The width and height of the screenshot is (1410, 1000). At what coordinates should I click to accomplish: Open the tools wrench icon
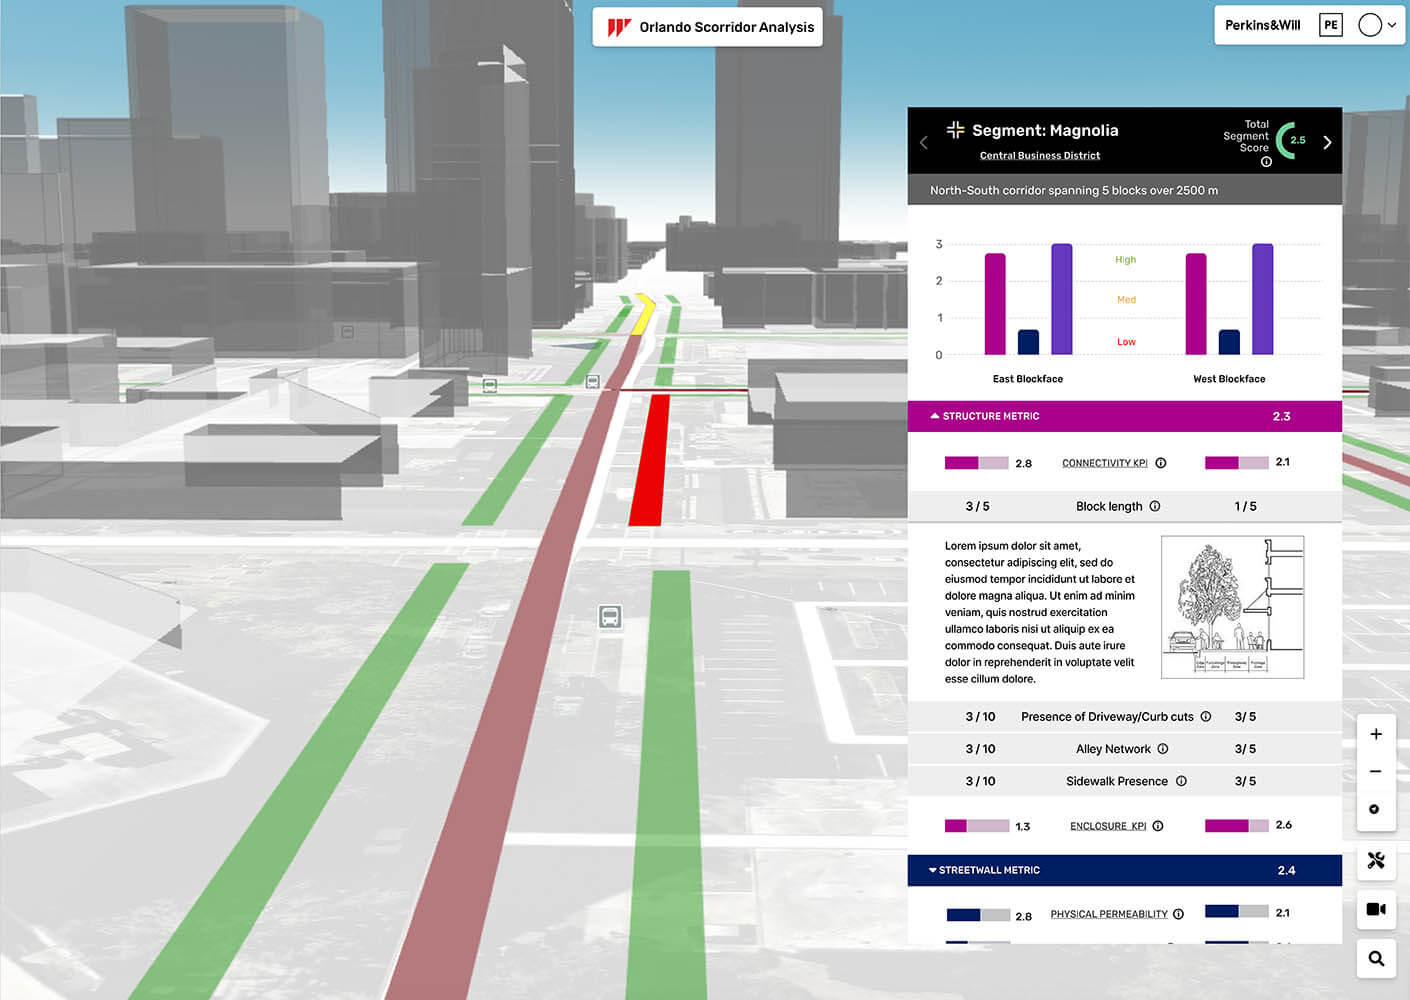pos(1376,860)
